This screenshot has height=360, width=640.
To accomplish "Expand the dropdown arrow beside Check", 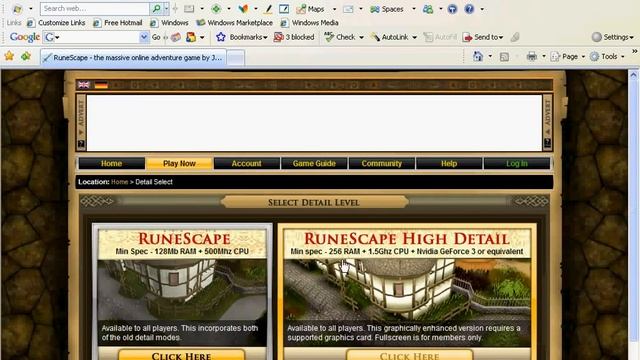I will (x=361, y=38).
